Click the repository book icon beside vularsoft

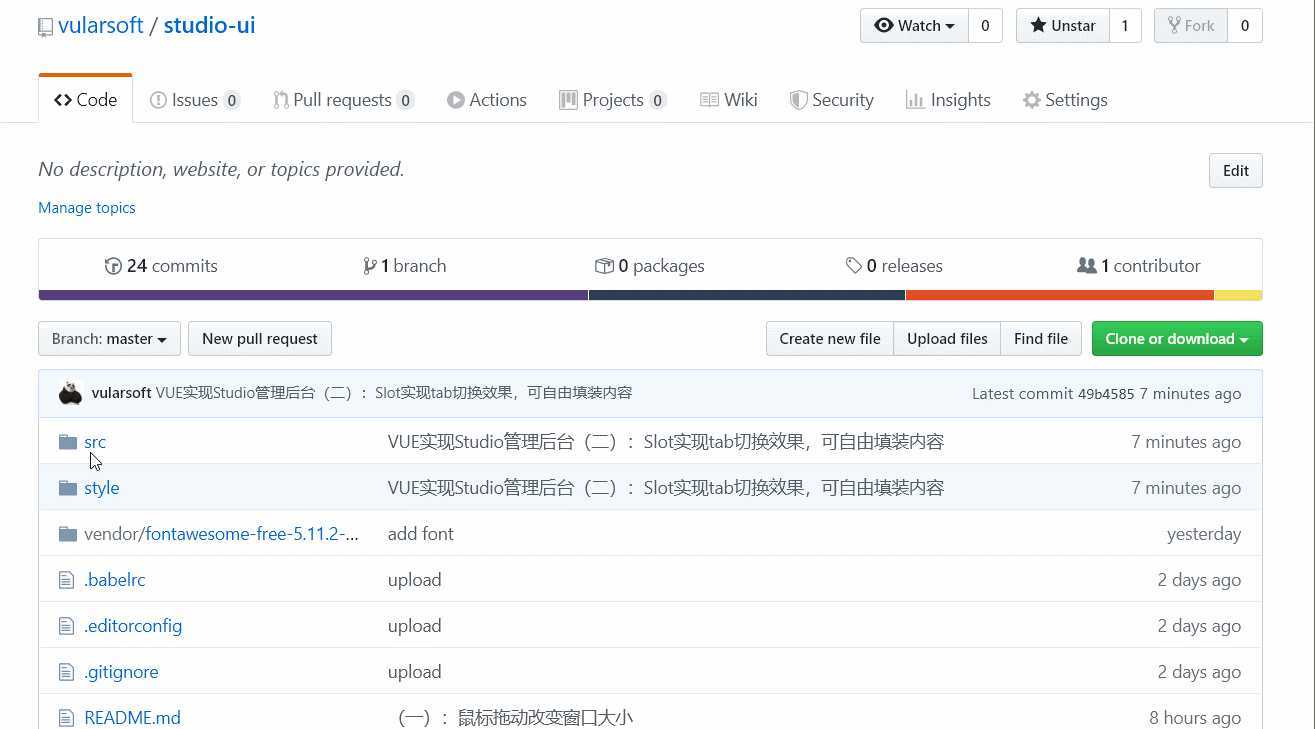pyautogui.click(x=45, y=28)
